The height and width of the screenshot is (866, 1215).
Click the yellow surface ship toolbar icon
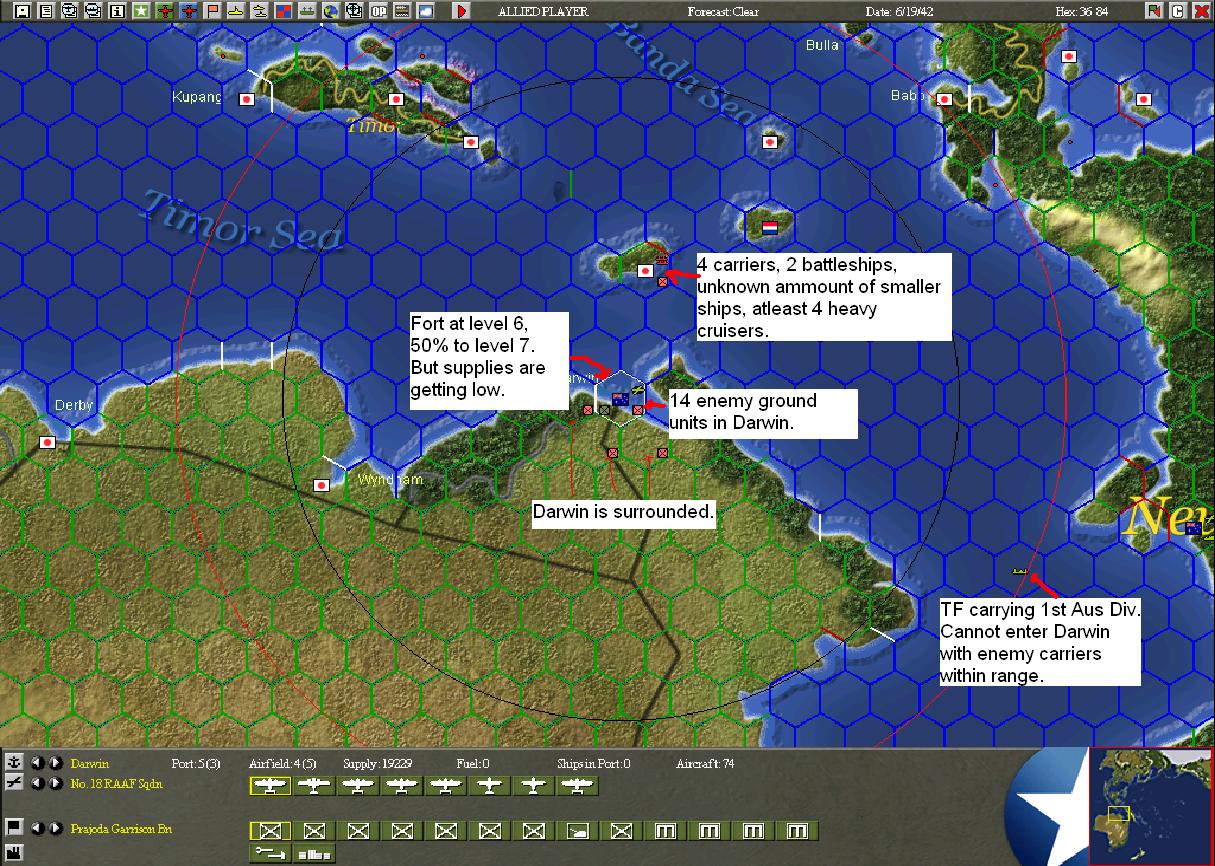click(x=260, y=11)
